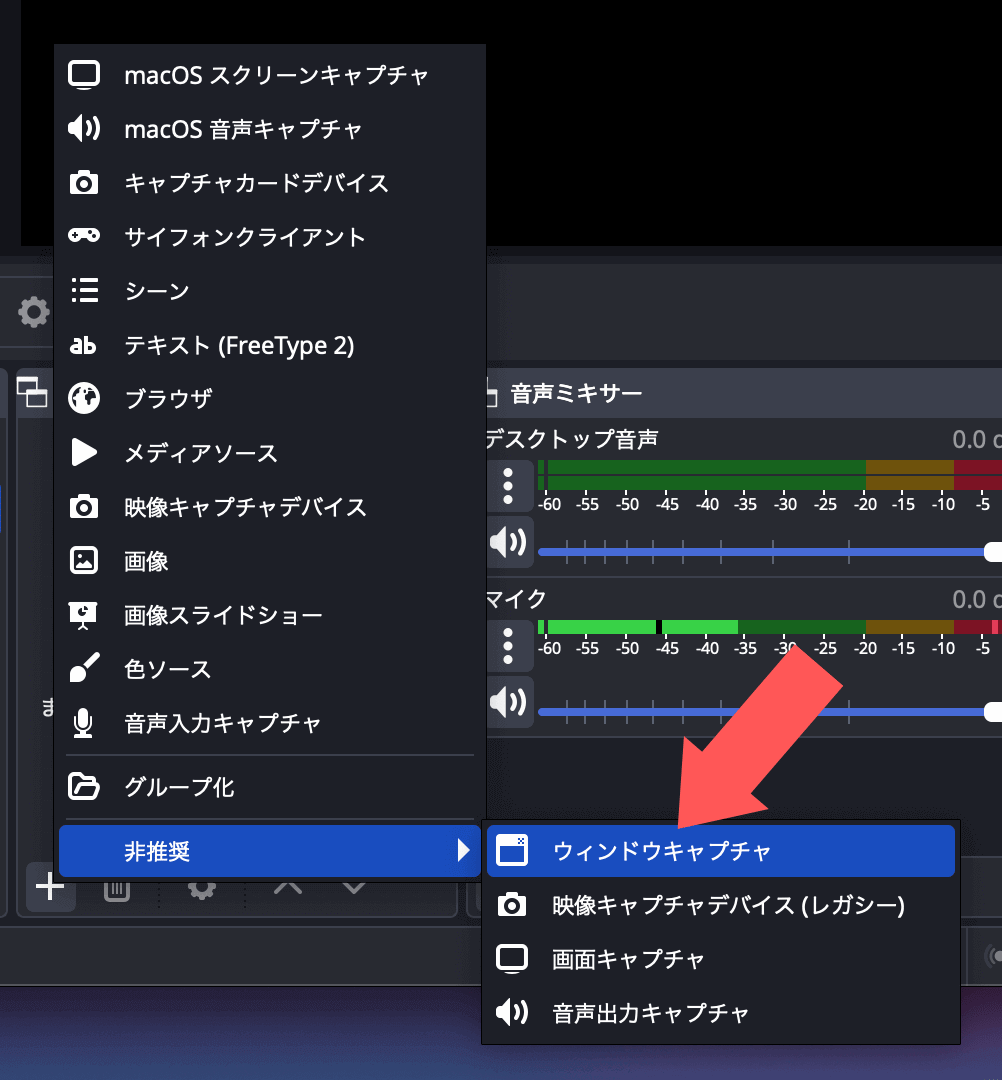Click the デスクトップ音声 level meter

769,475
